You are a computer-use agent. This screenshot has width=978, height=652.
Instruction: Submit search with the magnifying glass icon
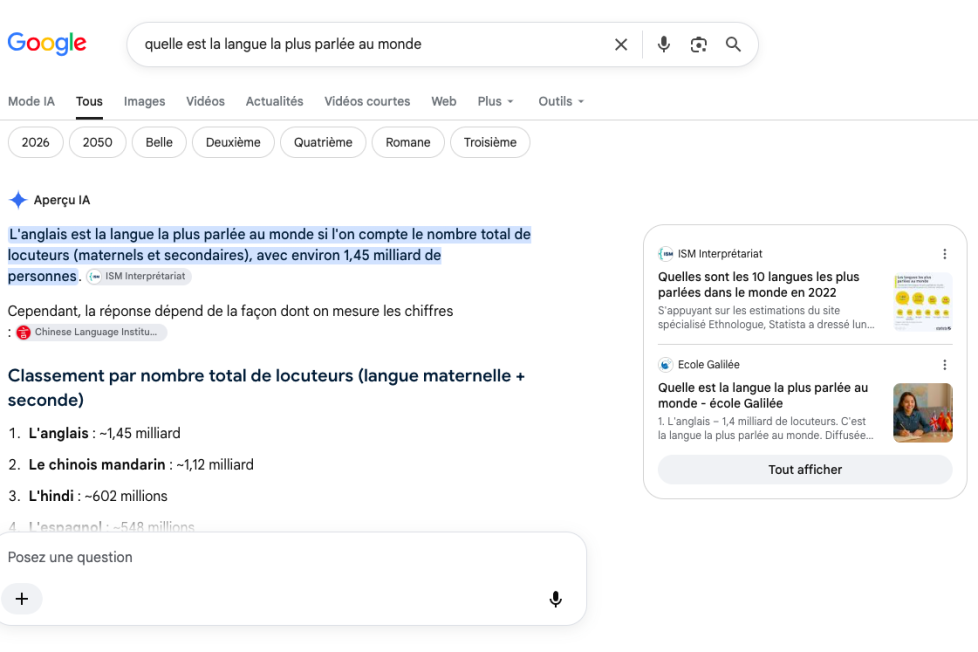pyautogui.click(x=733, y=44)
